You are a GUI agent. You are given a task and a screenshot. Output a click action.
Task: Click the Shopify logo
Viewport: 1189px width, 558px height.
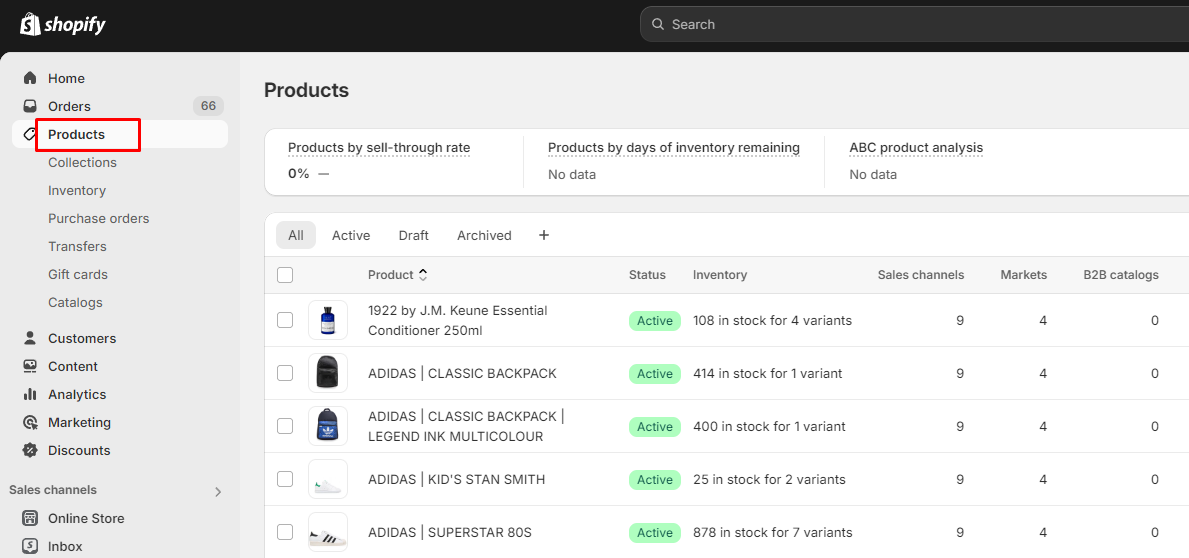click(62, 25)
